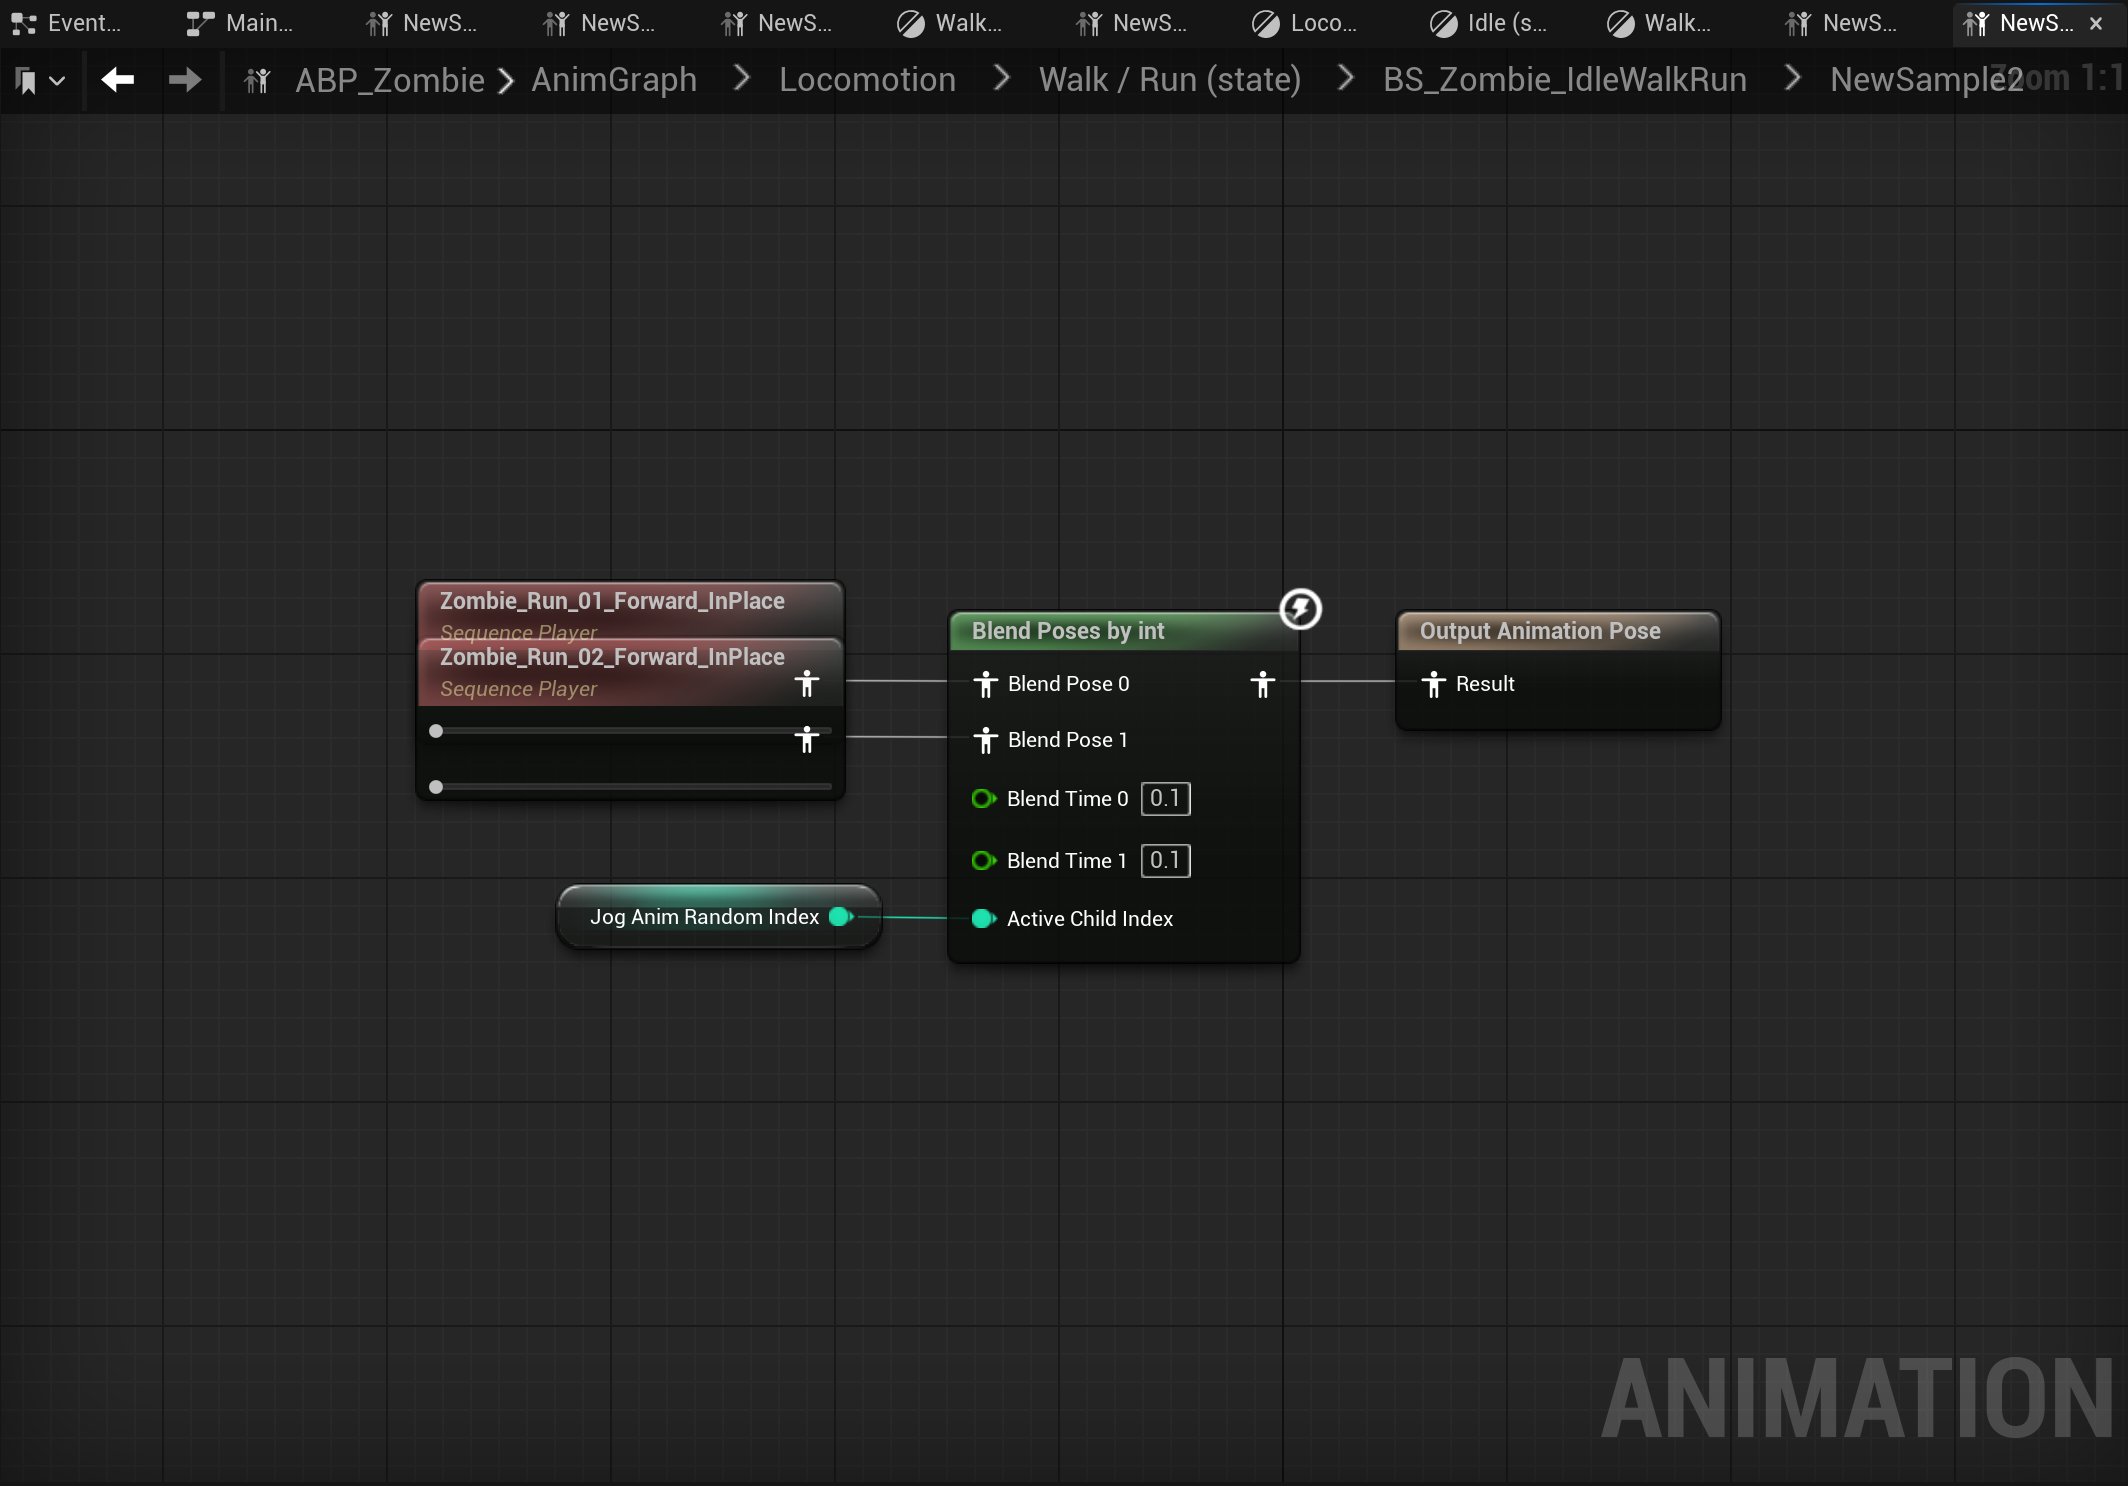
Task: Click the forward navigation arrow
Action: 184,80
